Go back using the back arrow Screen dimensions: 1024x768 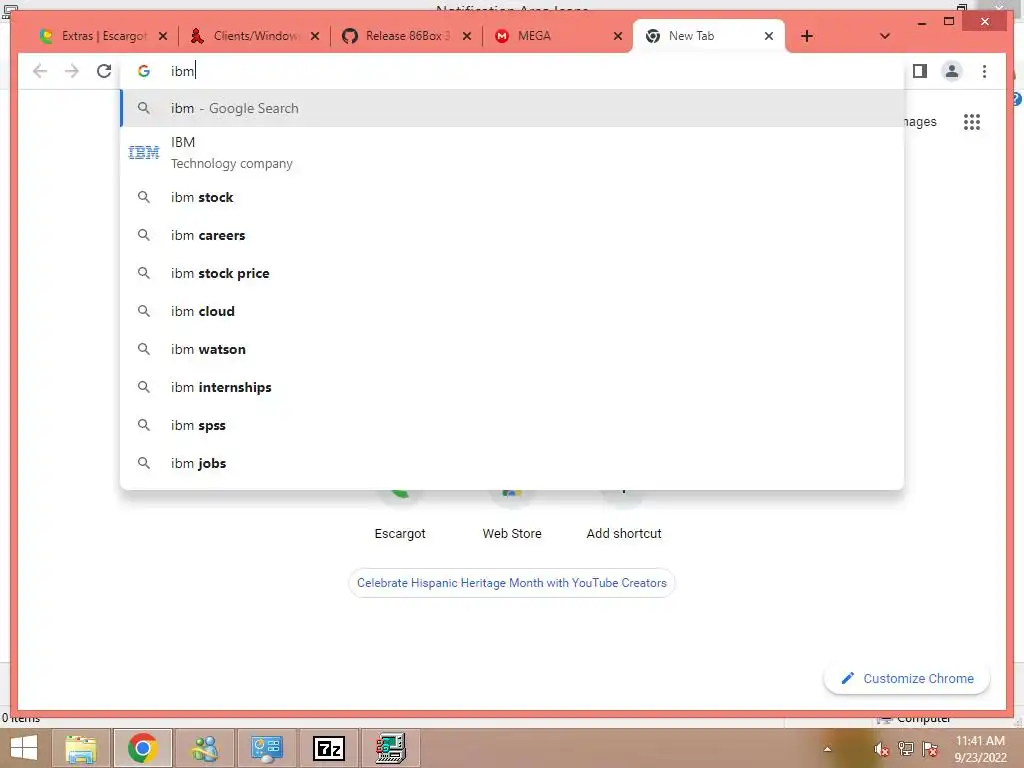[x=40, y=71]
